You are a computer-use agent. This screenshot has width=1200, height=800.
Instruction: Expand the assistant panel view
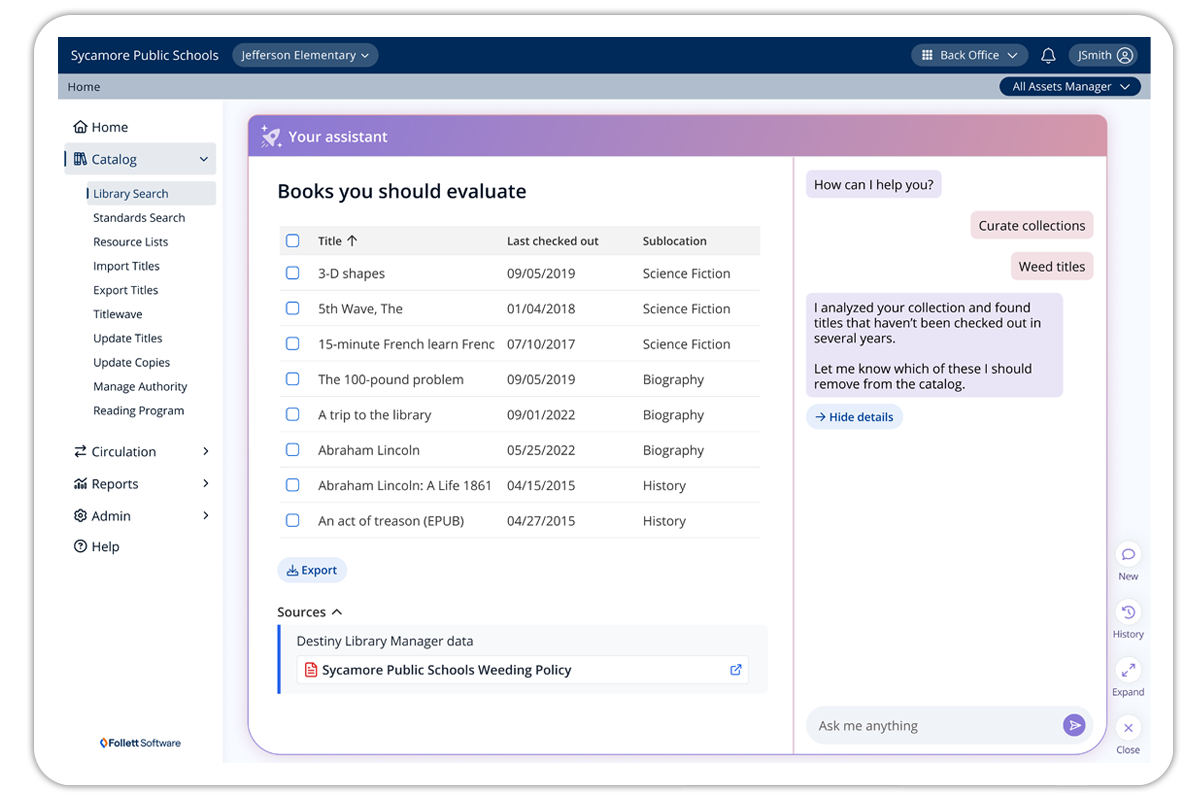(1128, 670)
